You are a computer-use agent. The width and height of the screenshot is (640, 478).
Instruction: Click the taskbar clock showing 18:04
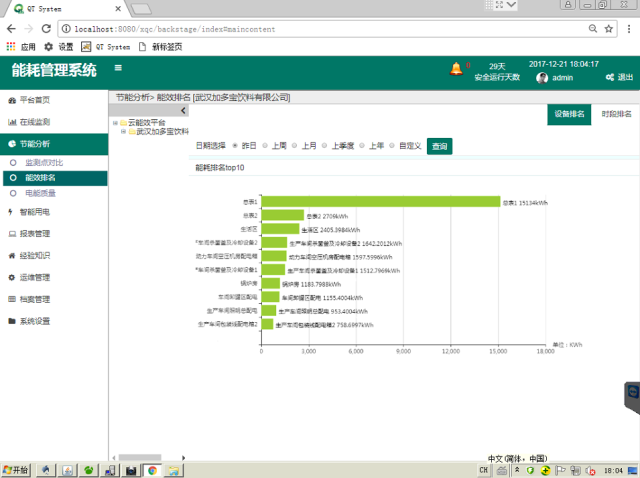point(613,471)
